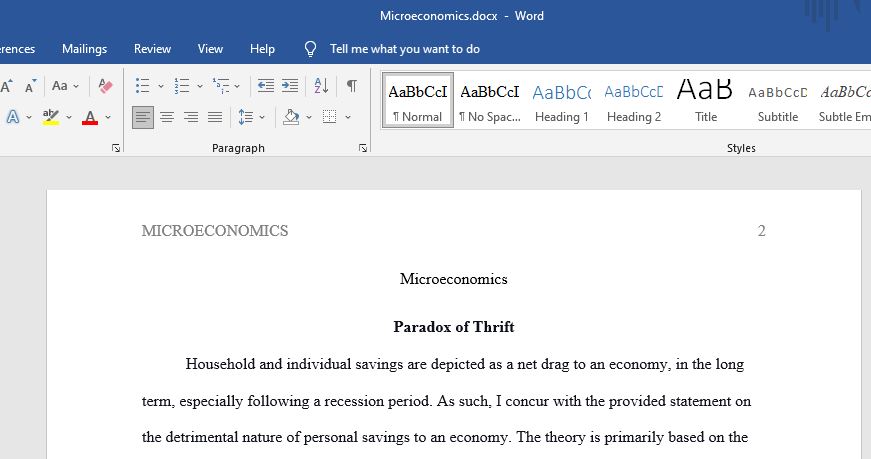Screen dimensions: 871x459
Task: Open the References tab
Action: click(x=17, y=49)
